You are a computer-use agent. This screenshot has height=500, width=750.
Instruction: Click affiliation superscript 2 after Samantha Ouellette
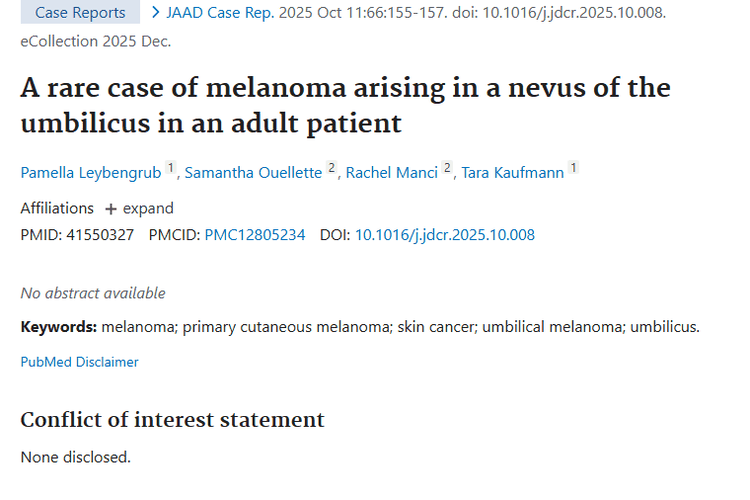[332, 168]
